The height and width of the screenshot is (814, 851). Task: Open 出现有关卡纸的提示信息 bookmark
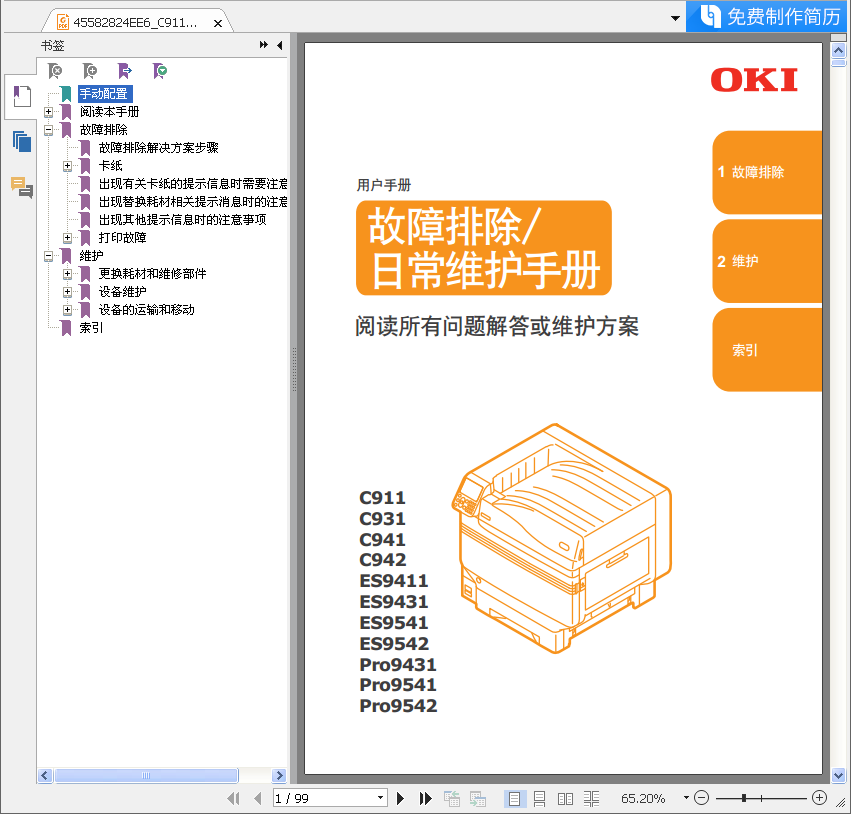193,183
